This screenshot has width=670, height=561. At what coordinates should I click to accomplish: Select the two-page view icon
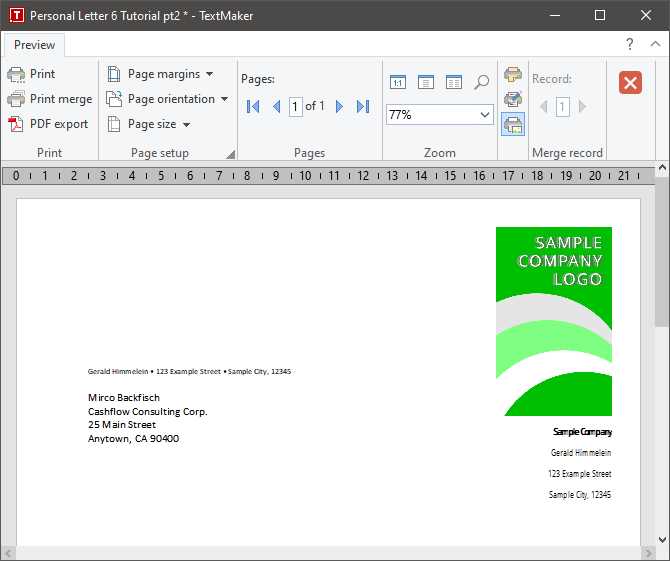click(x=453, y=82)
